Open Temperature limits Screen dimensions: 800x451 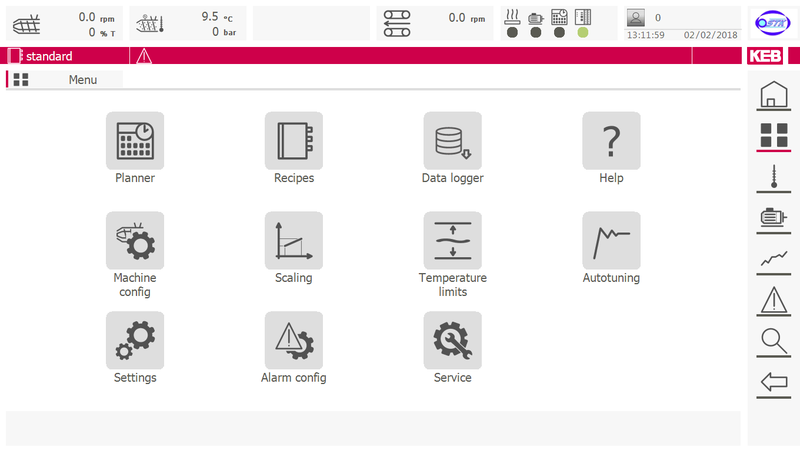tap(452, 241)
